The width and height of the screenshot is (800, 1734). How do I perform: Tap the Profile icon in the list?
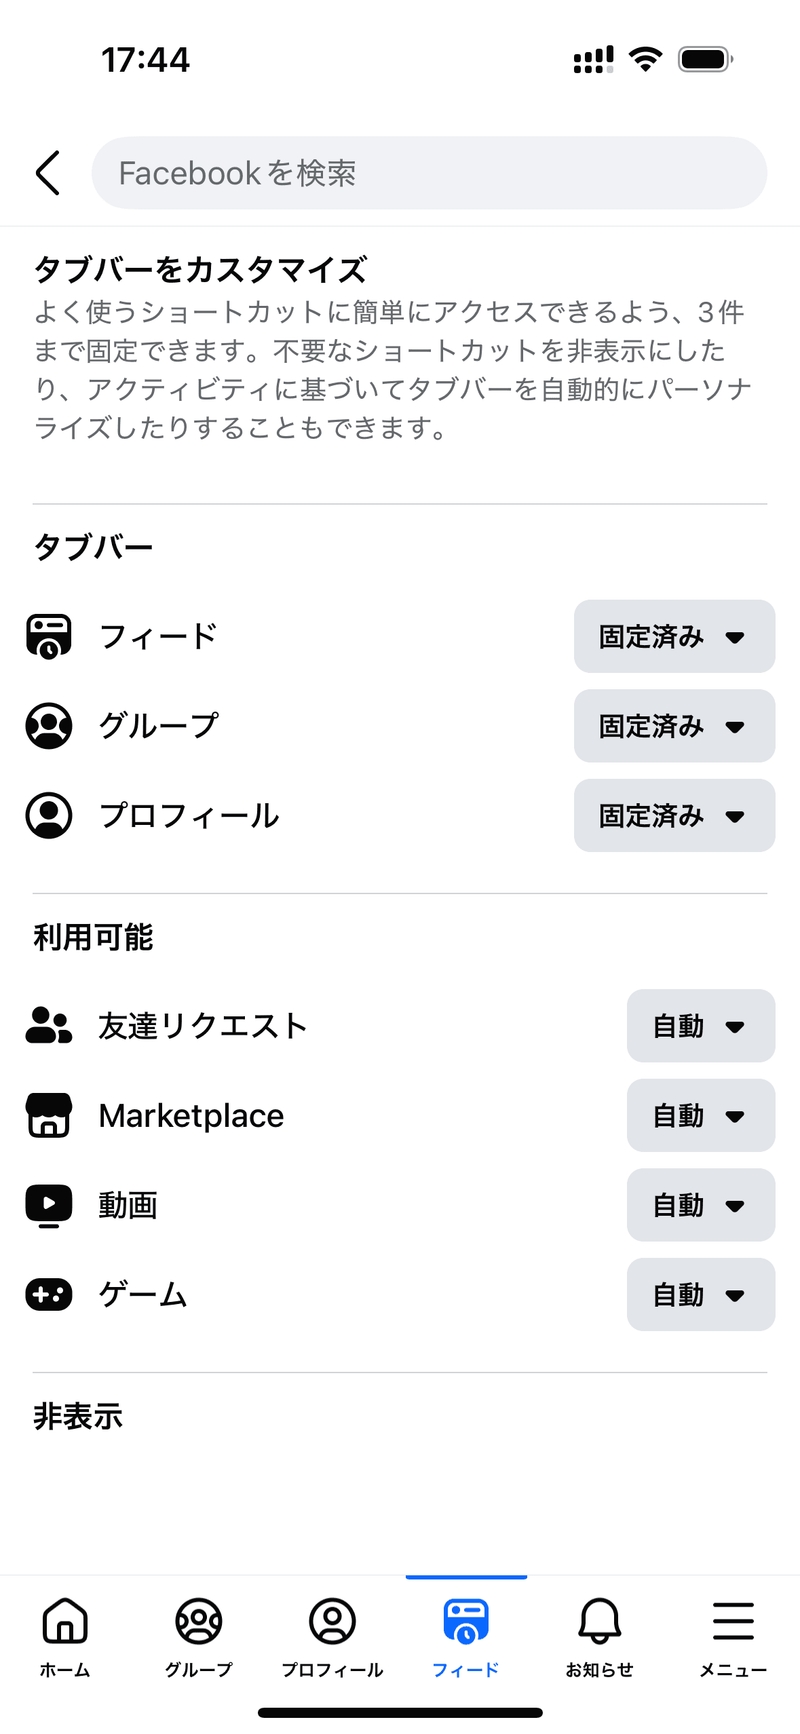[x=49, y=815]
